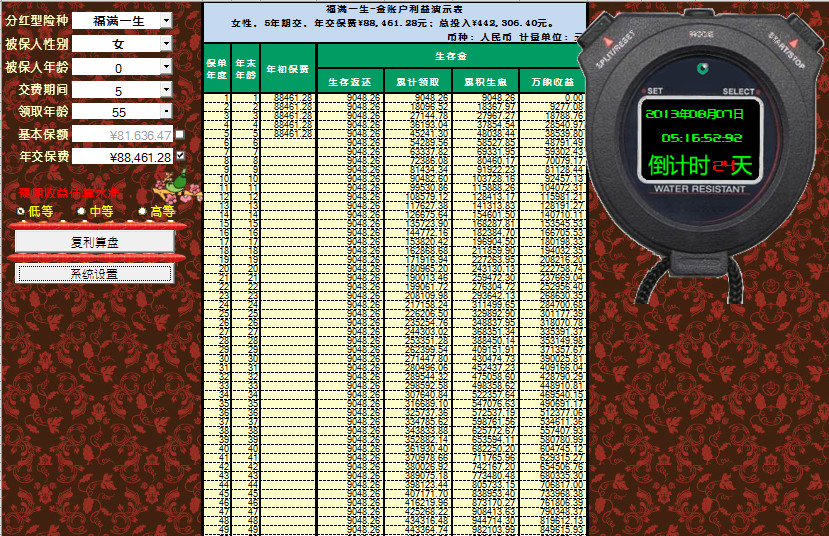
Task: Click the 生存返还 column header
Action: tap(349, 82)
